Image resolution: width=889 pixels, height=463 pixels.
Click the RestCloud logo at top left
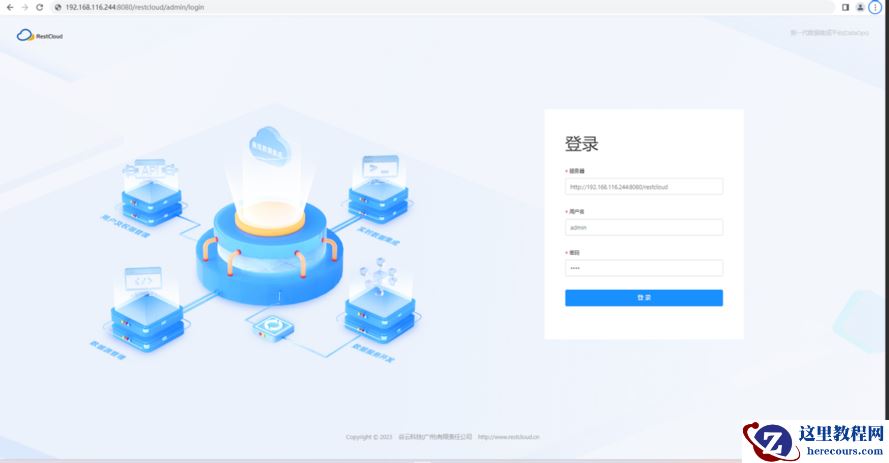point(40,35)
